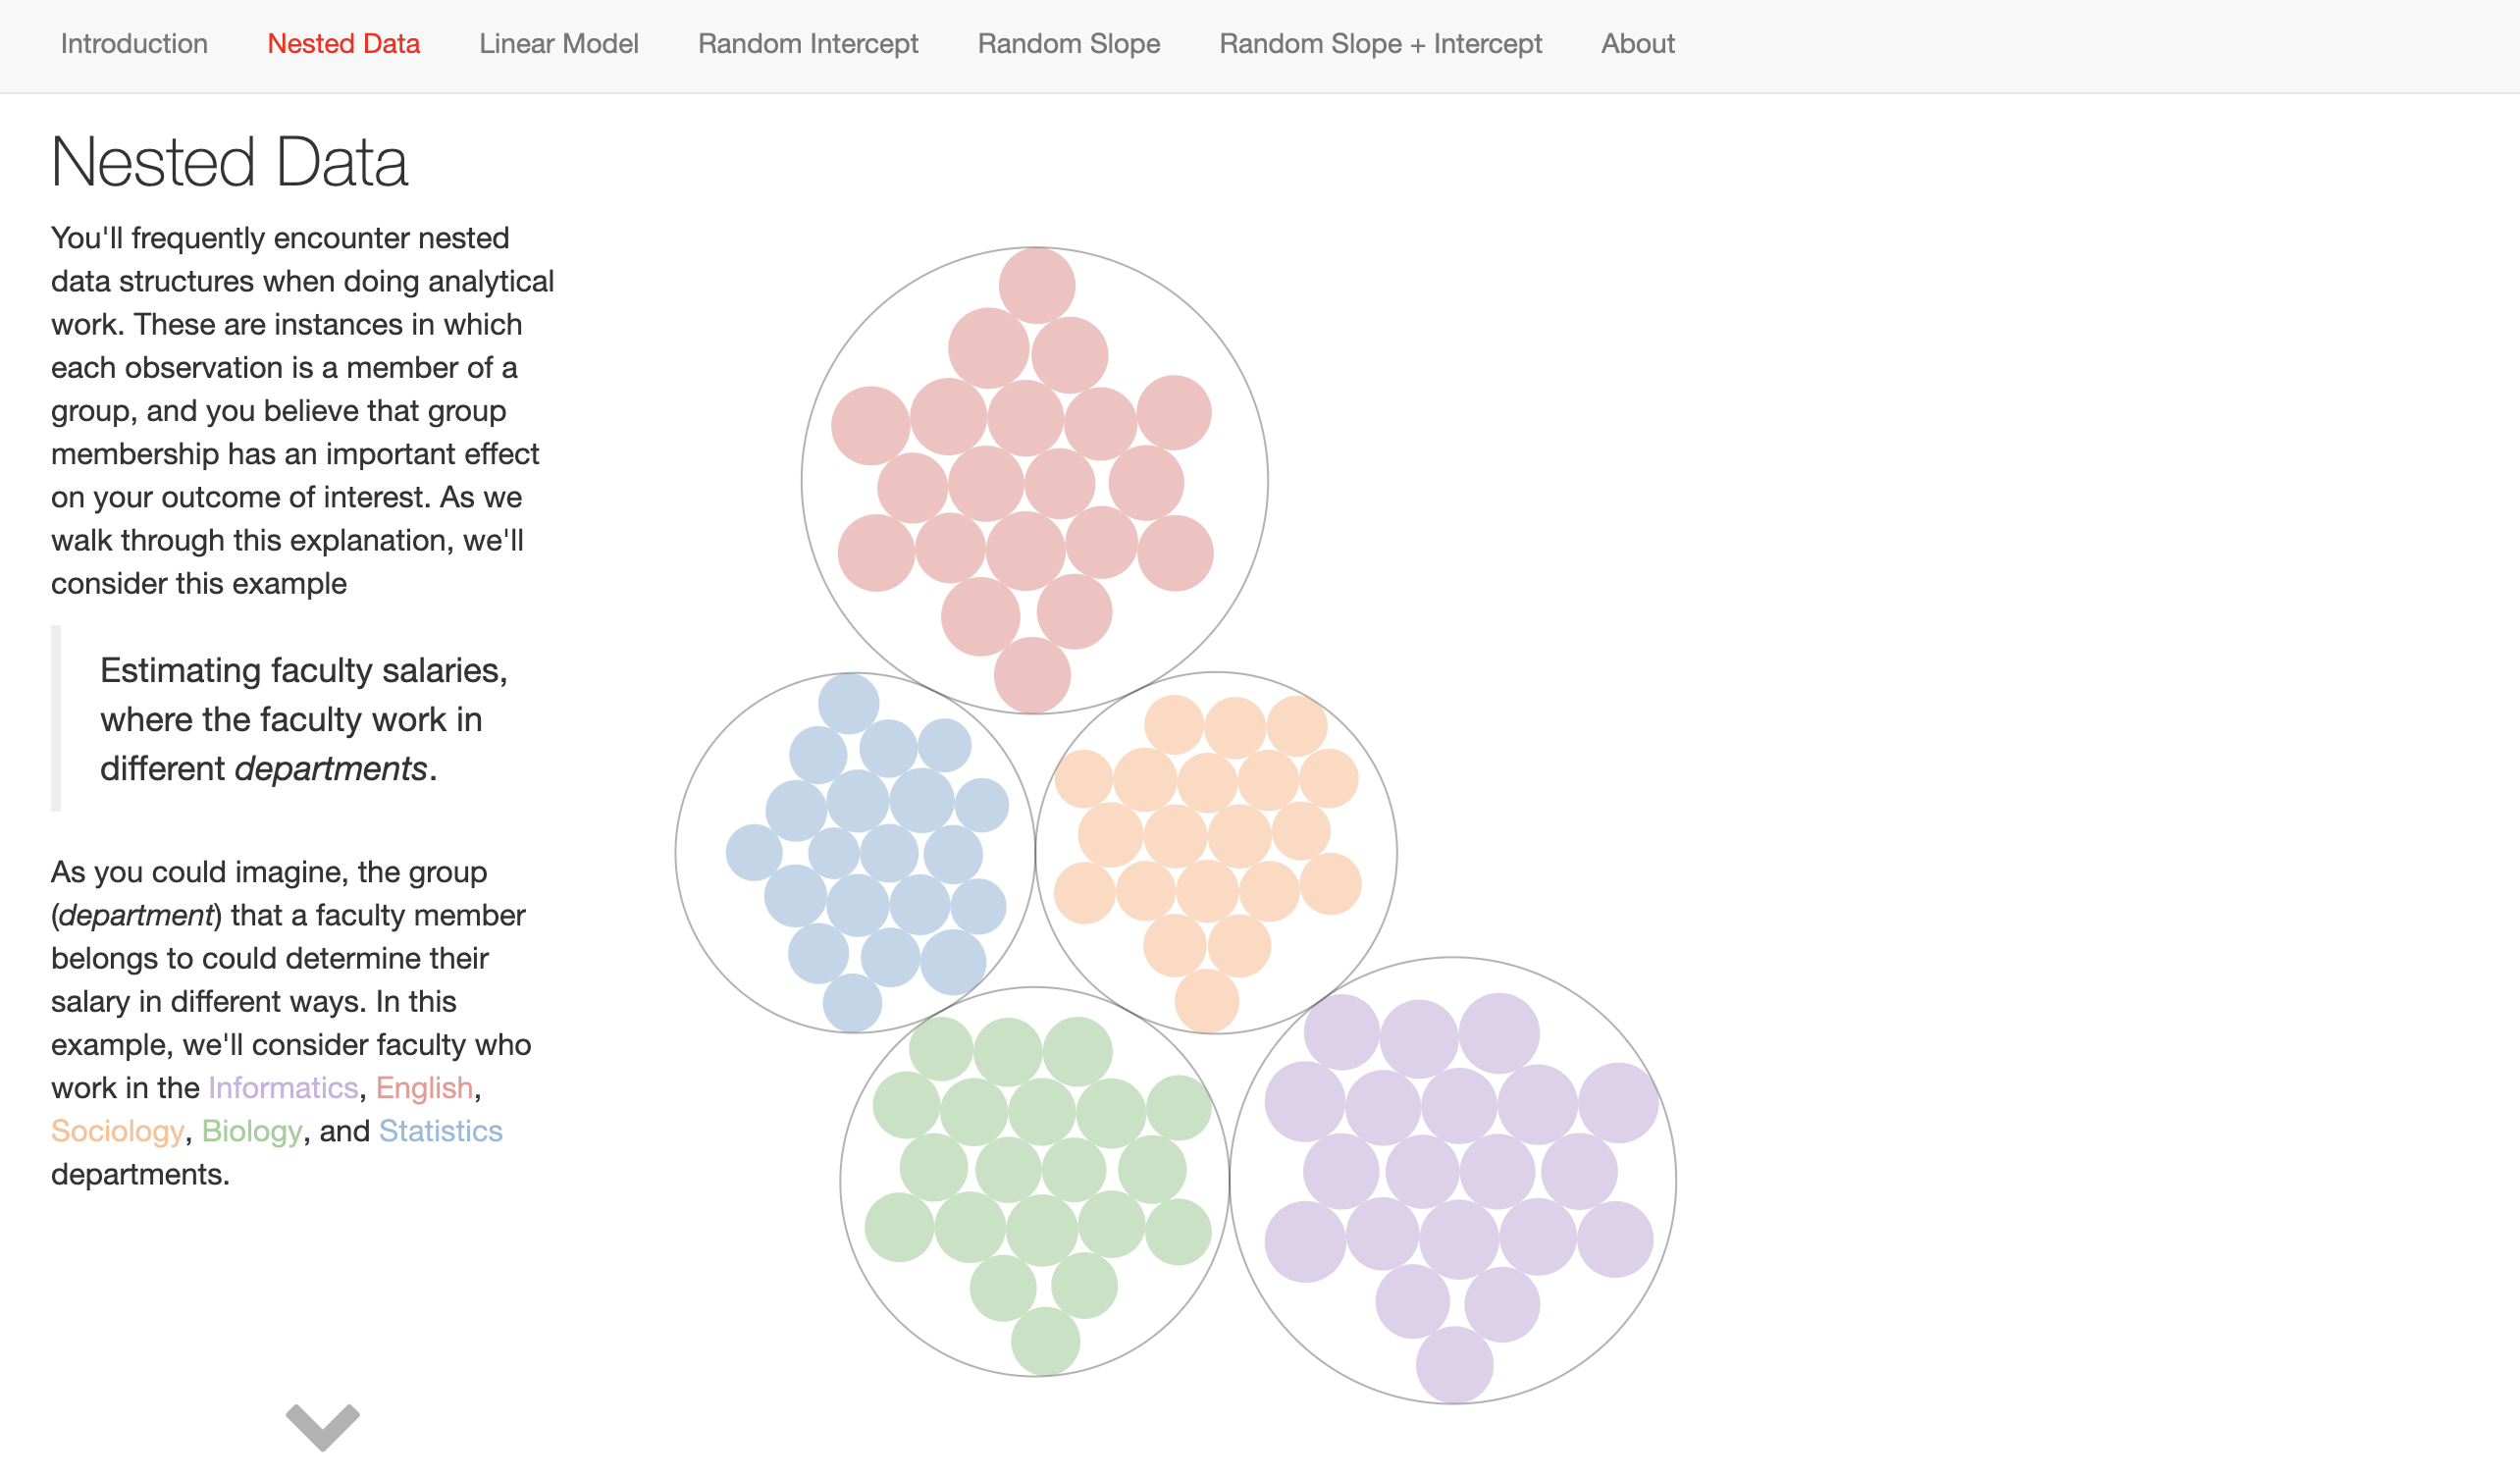
Task: Click the bottommost purple Informatics circle
Action: (x=1454, y=1364)
